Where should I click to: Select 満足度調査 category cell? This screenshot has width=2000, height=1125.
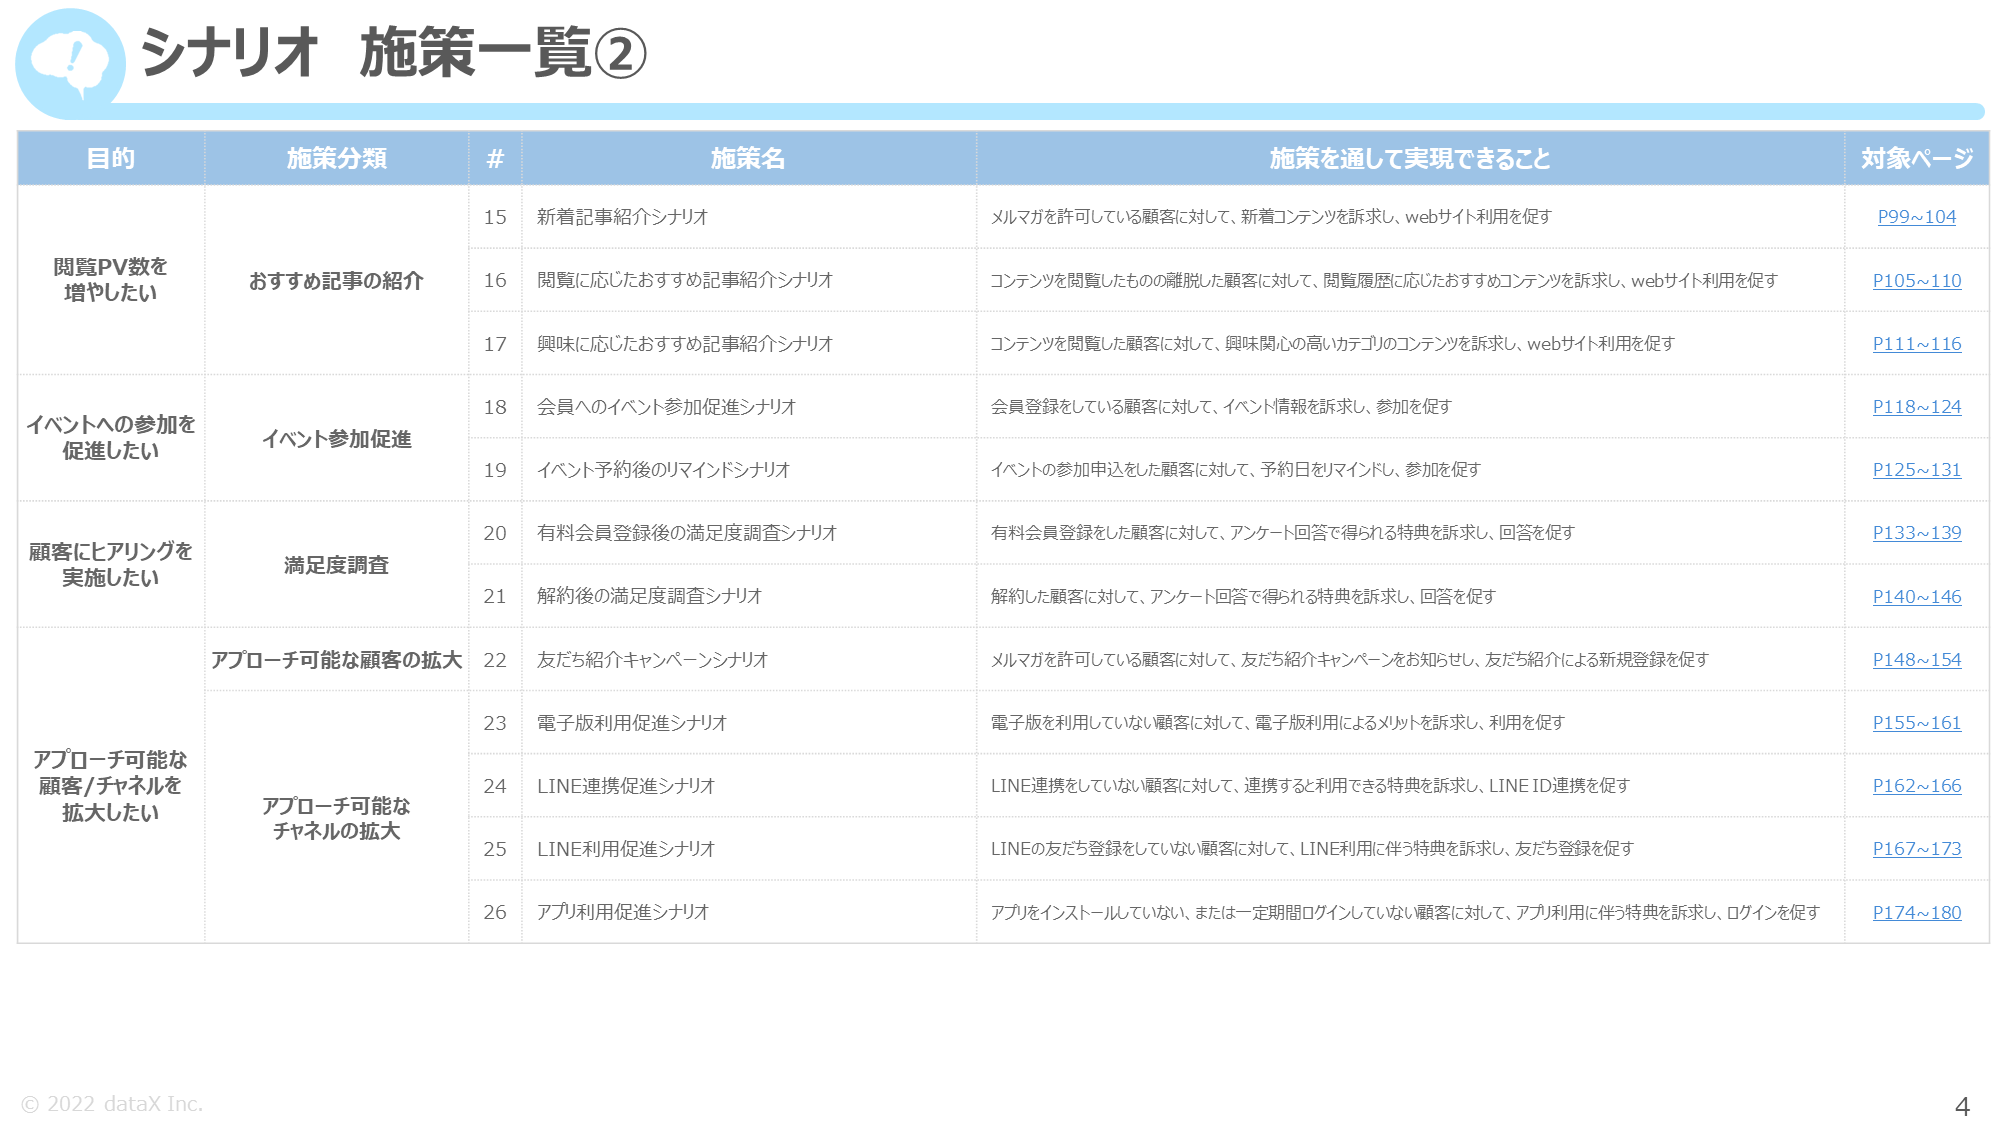click(x=337, y=565)
